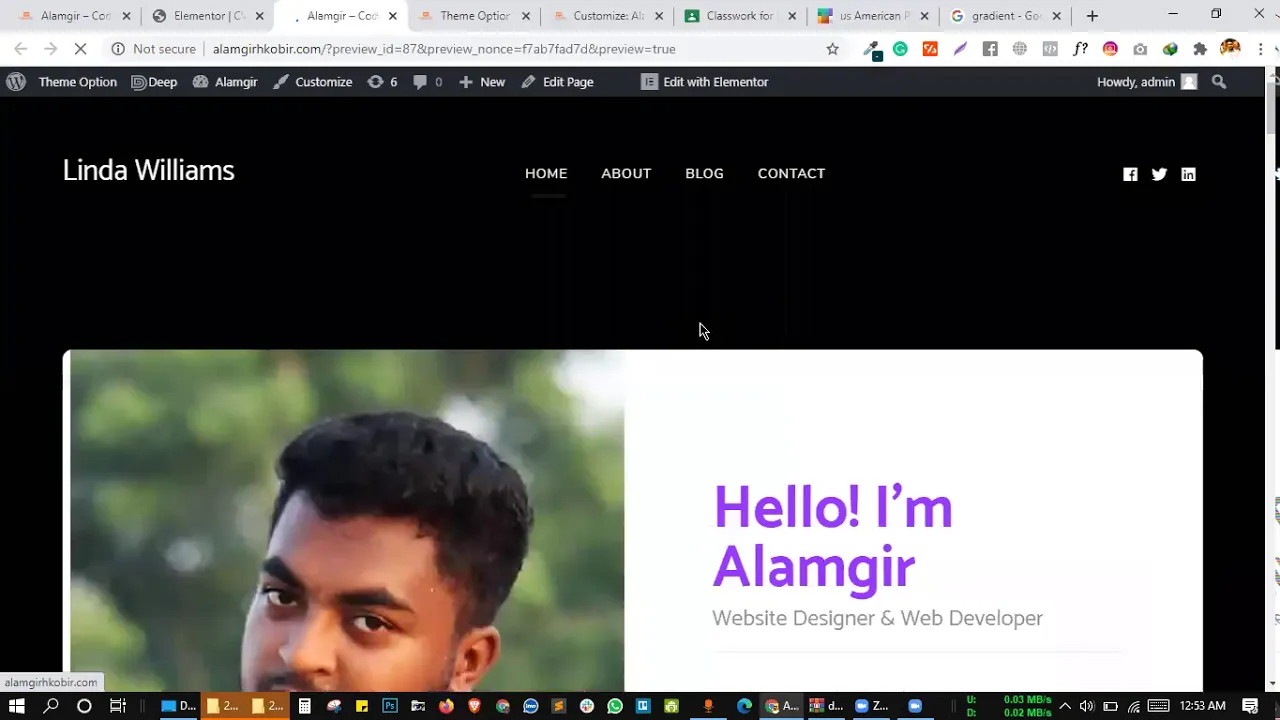This screenshot has width=1280, height=720.
Task: Open the admin bar search icon
Action: [1219, 82]
